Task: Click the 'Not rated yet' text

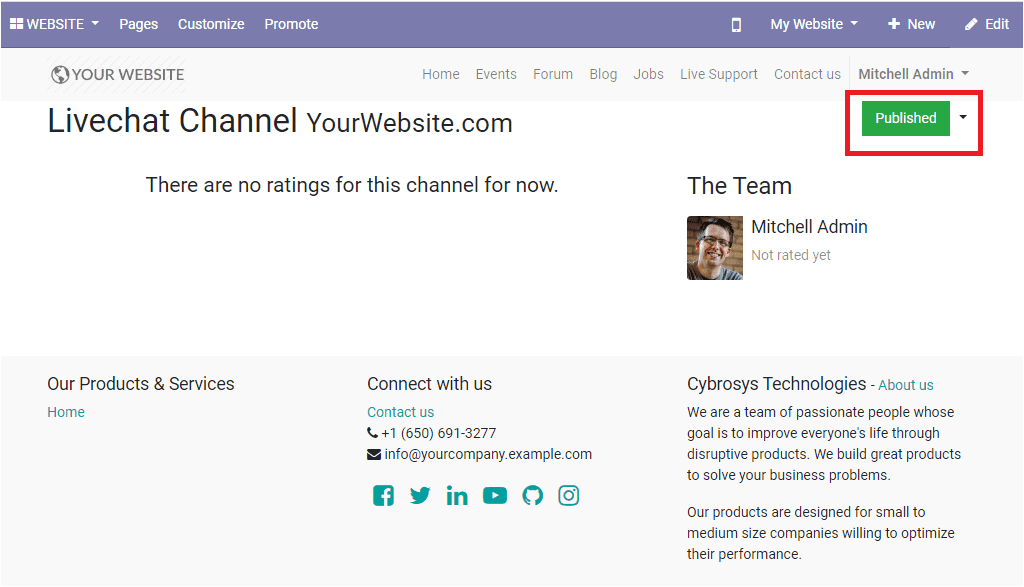Action: [791, 255]
